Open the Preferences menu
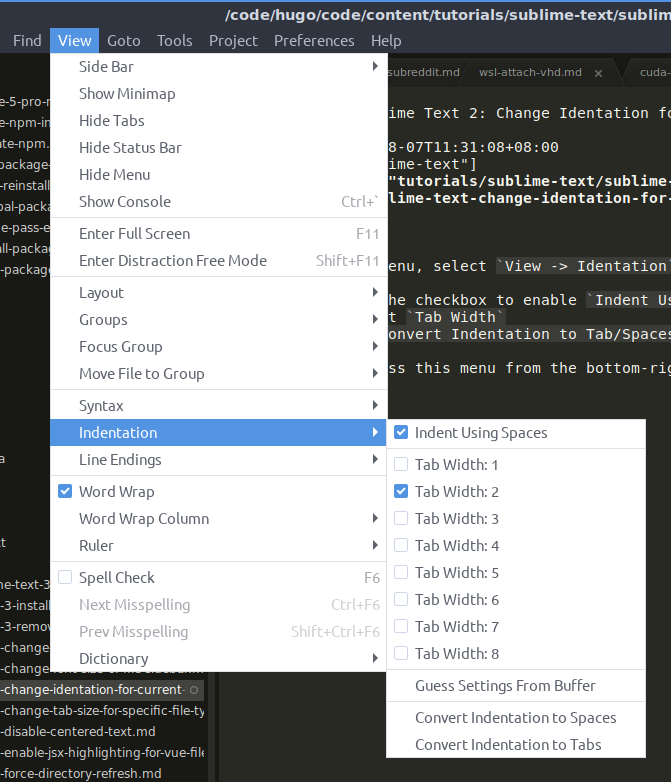Viewport: 671px width, 782px height. click(314, 40)
